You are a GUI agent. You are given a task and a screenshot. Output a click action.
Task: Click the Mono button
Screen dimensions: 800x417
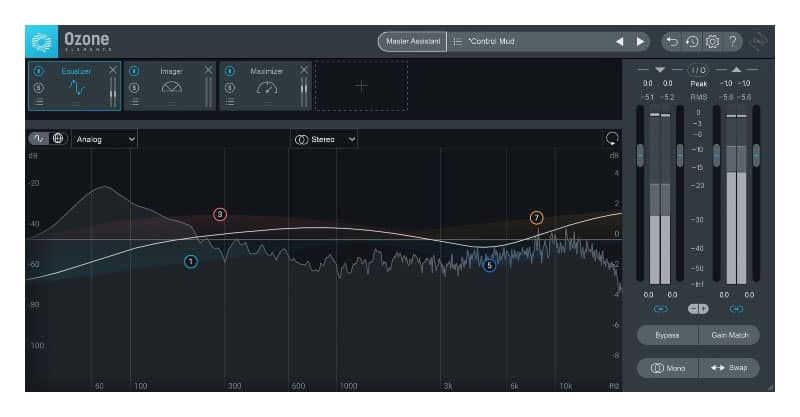coord(667,368)
